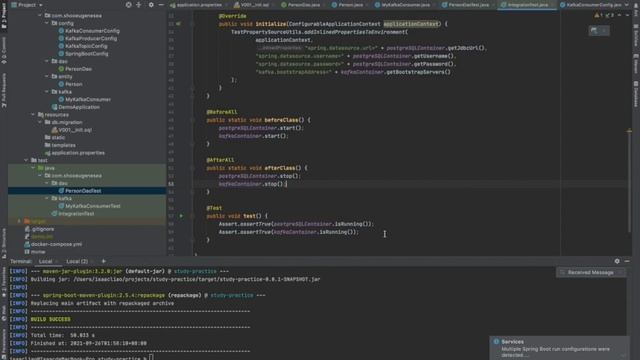Viewport: 640px width, 360px height.
Task: Collapse the entity package folder
Action: click(x=47, y=76)
